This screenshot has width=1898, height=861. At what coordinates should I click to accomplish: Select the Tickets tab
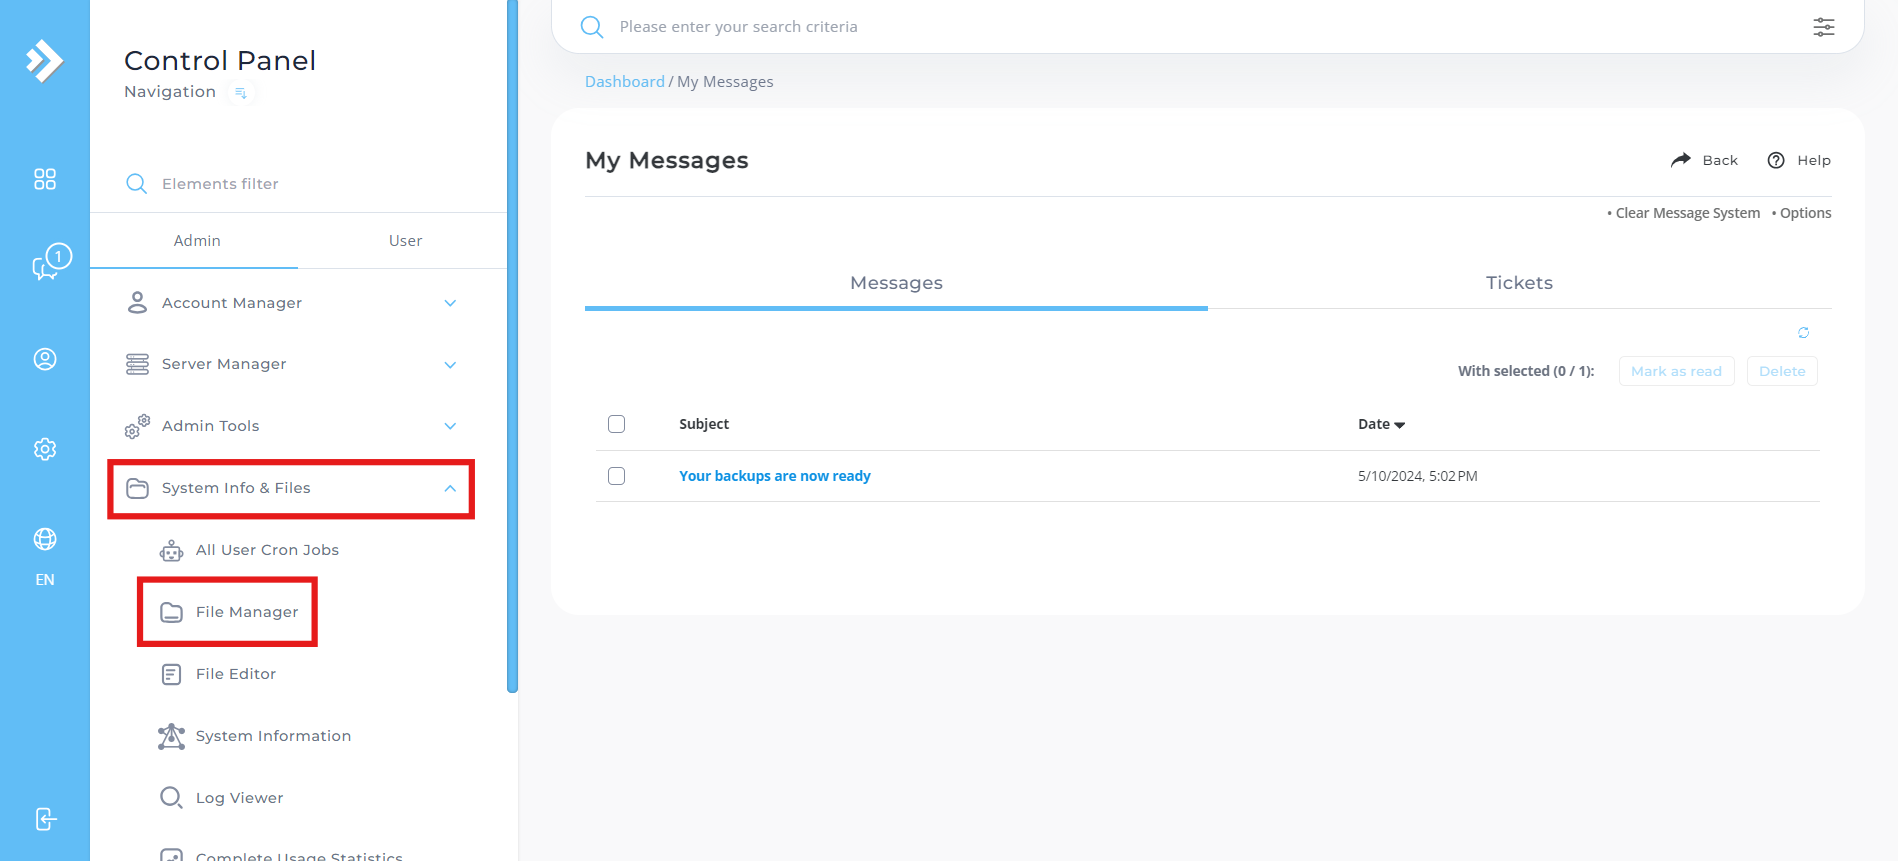click(1519, 283)
